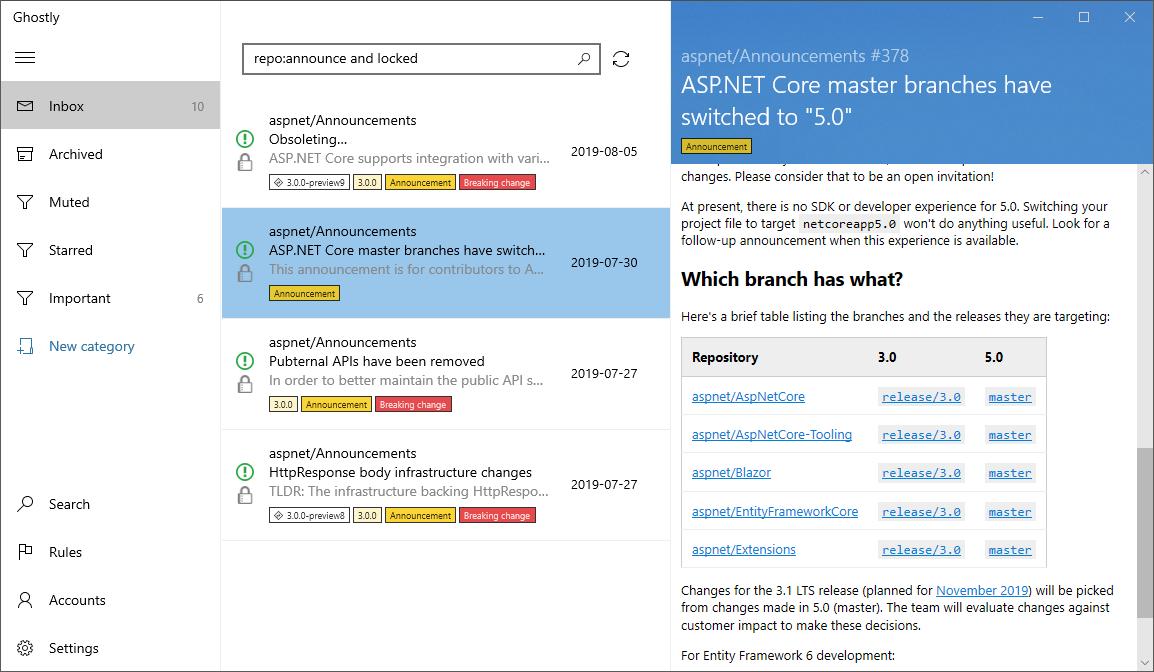
Task: Open the Rules page
Action: click(110, 552)
